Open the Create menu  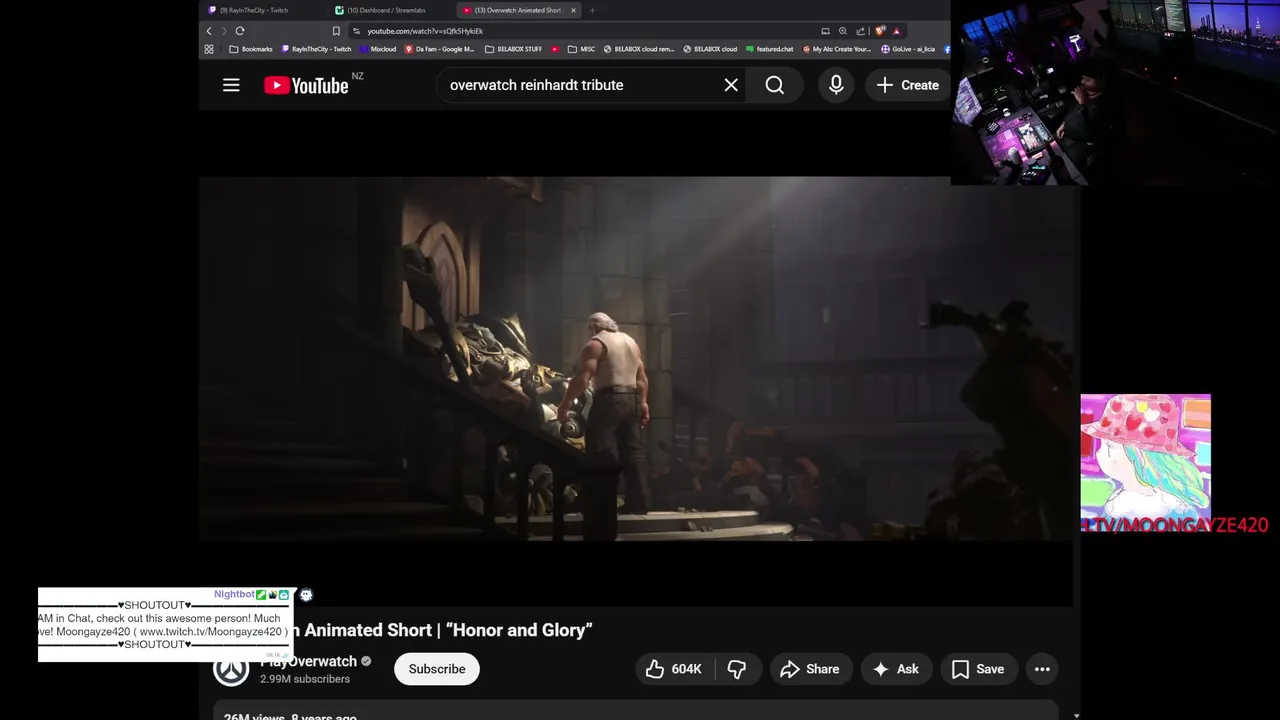[908, 85]
